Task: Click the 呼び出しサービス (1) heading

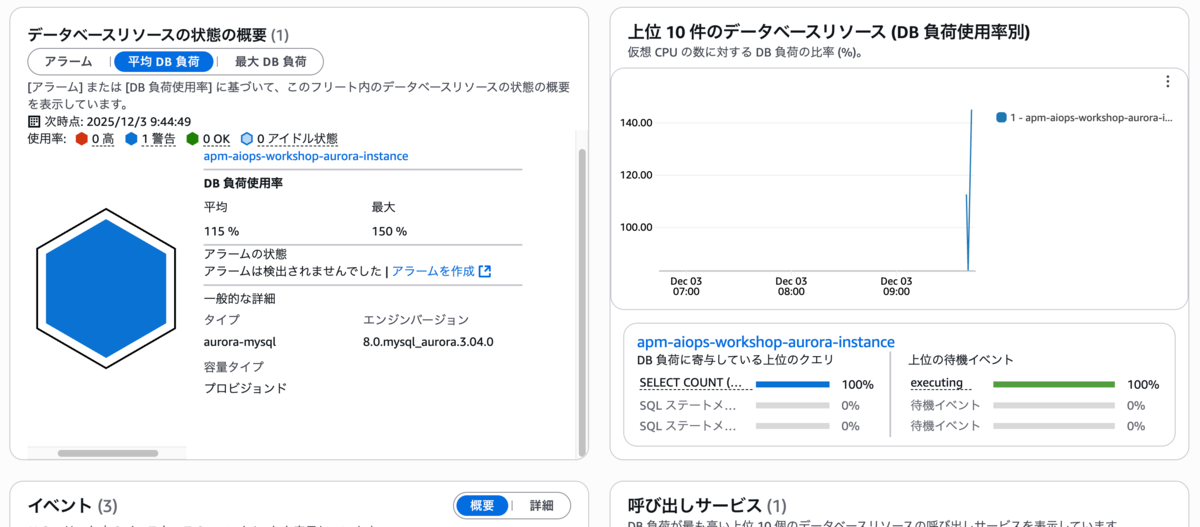Action: (707, 506)
